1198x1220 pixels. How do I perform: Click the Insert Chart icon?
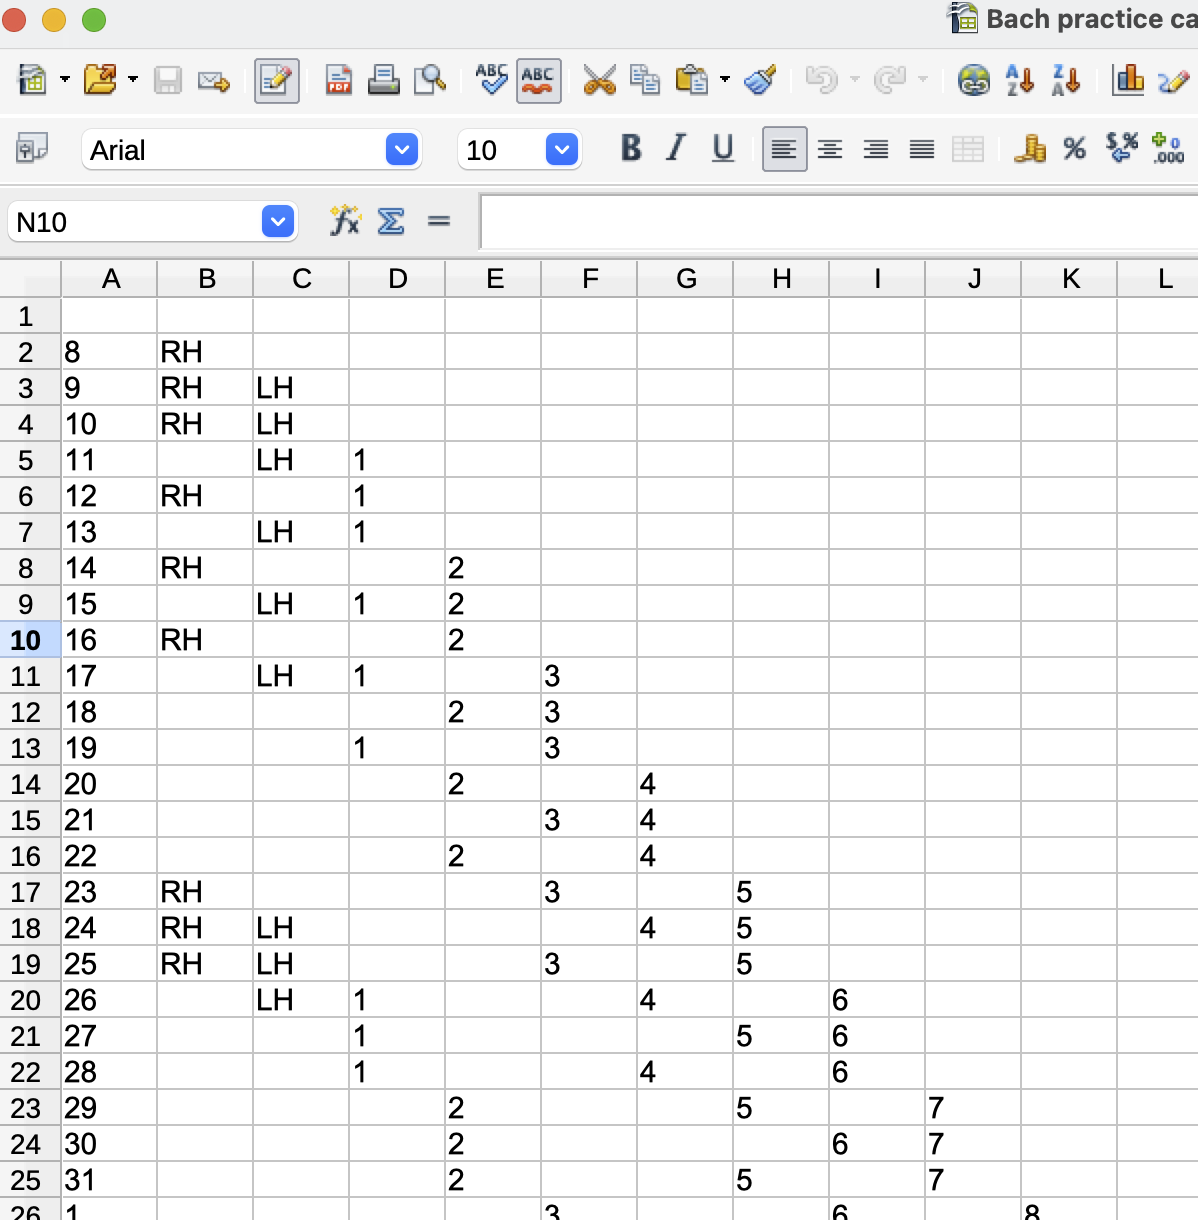(1128, 80)
